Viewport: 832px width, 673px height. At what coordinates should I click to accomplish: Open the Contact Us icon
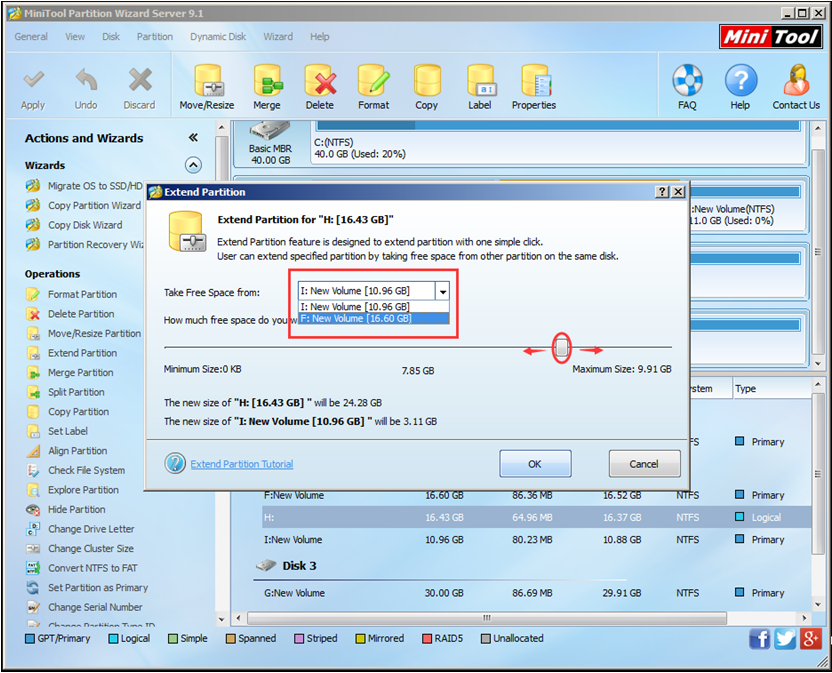796,80
